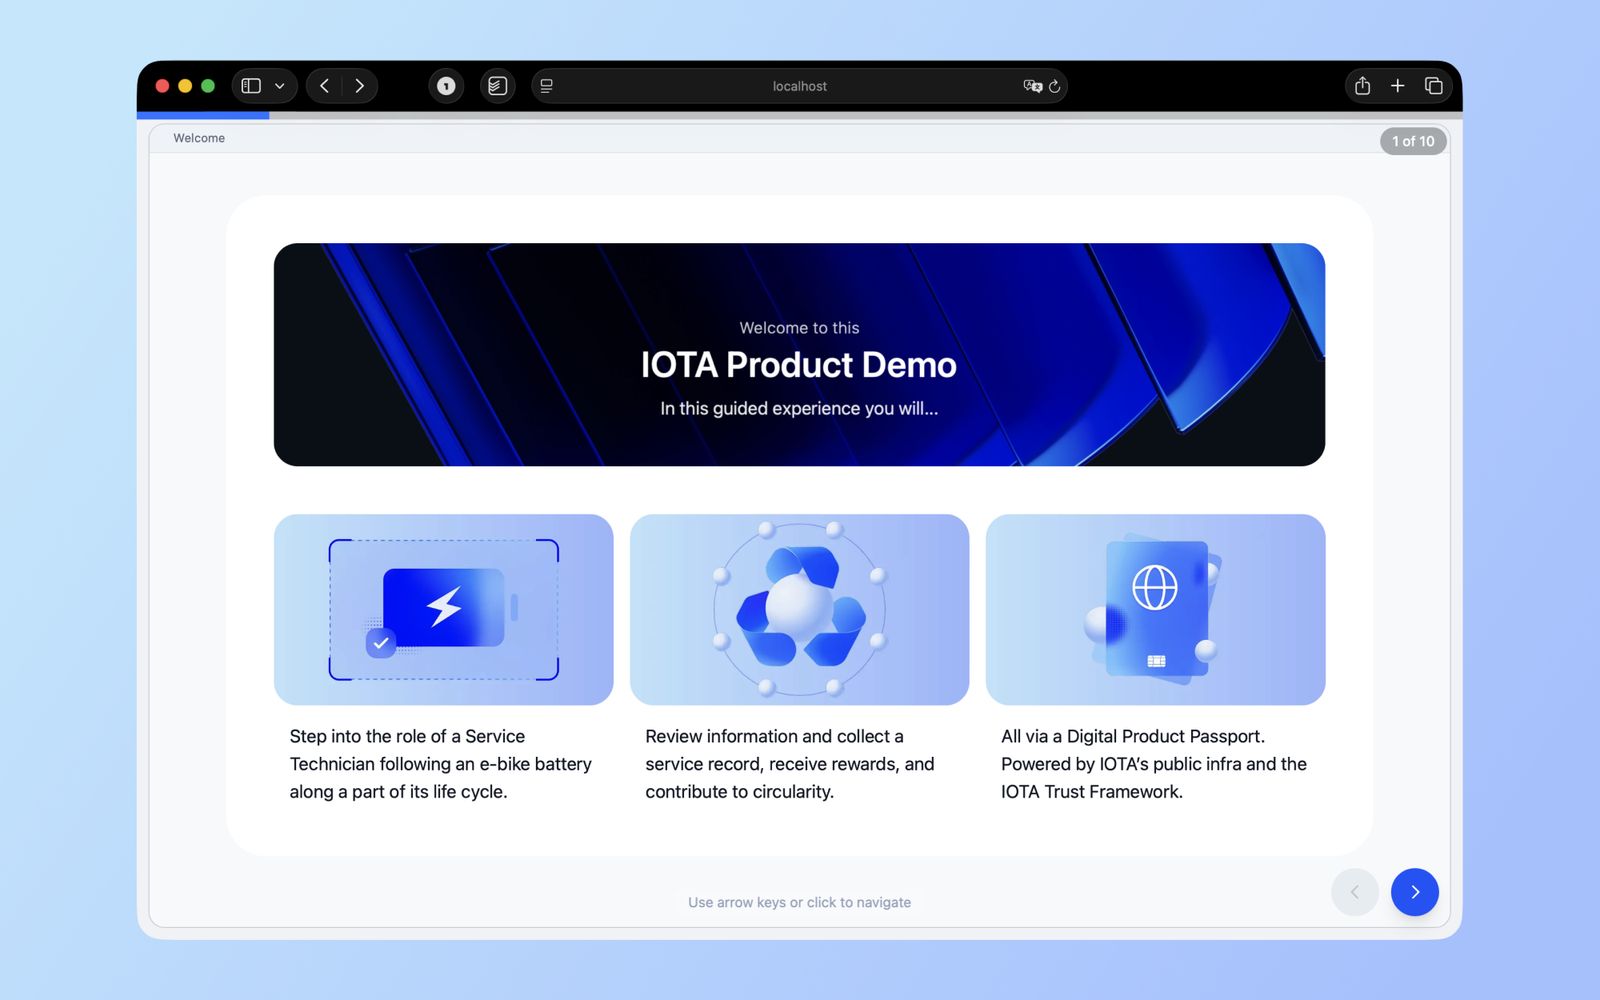Click the recycling circularity illustration card
Viewport: 1600px width, 1000px height.
799,610
